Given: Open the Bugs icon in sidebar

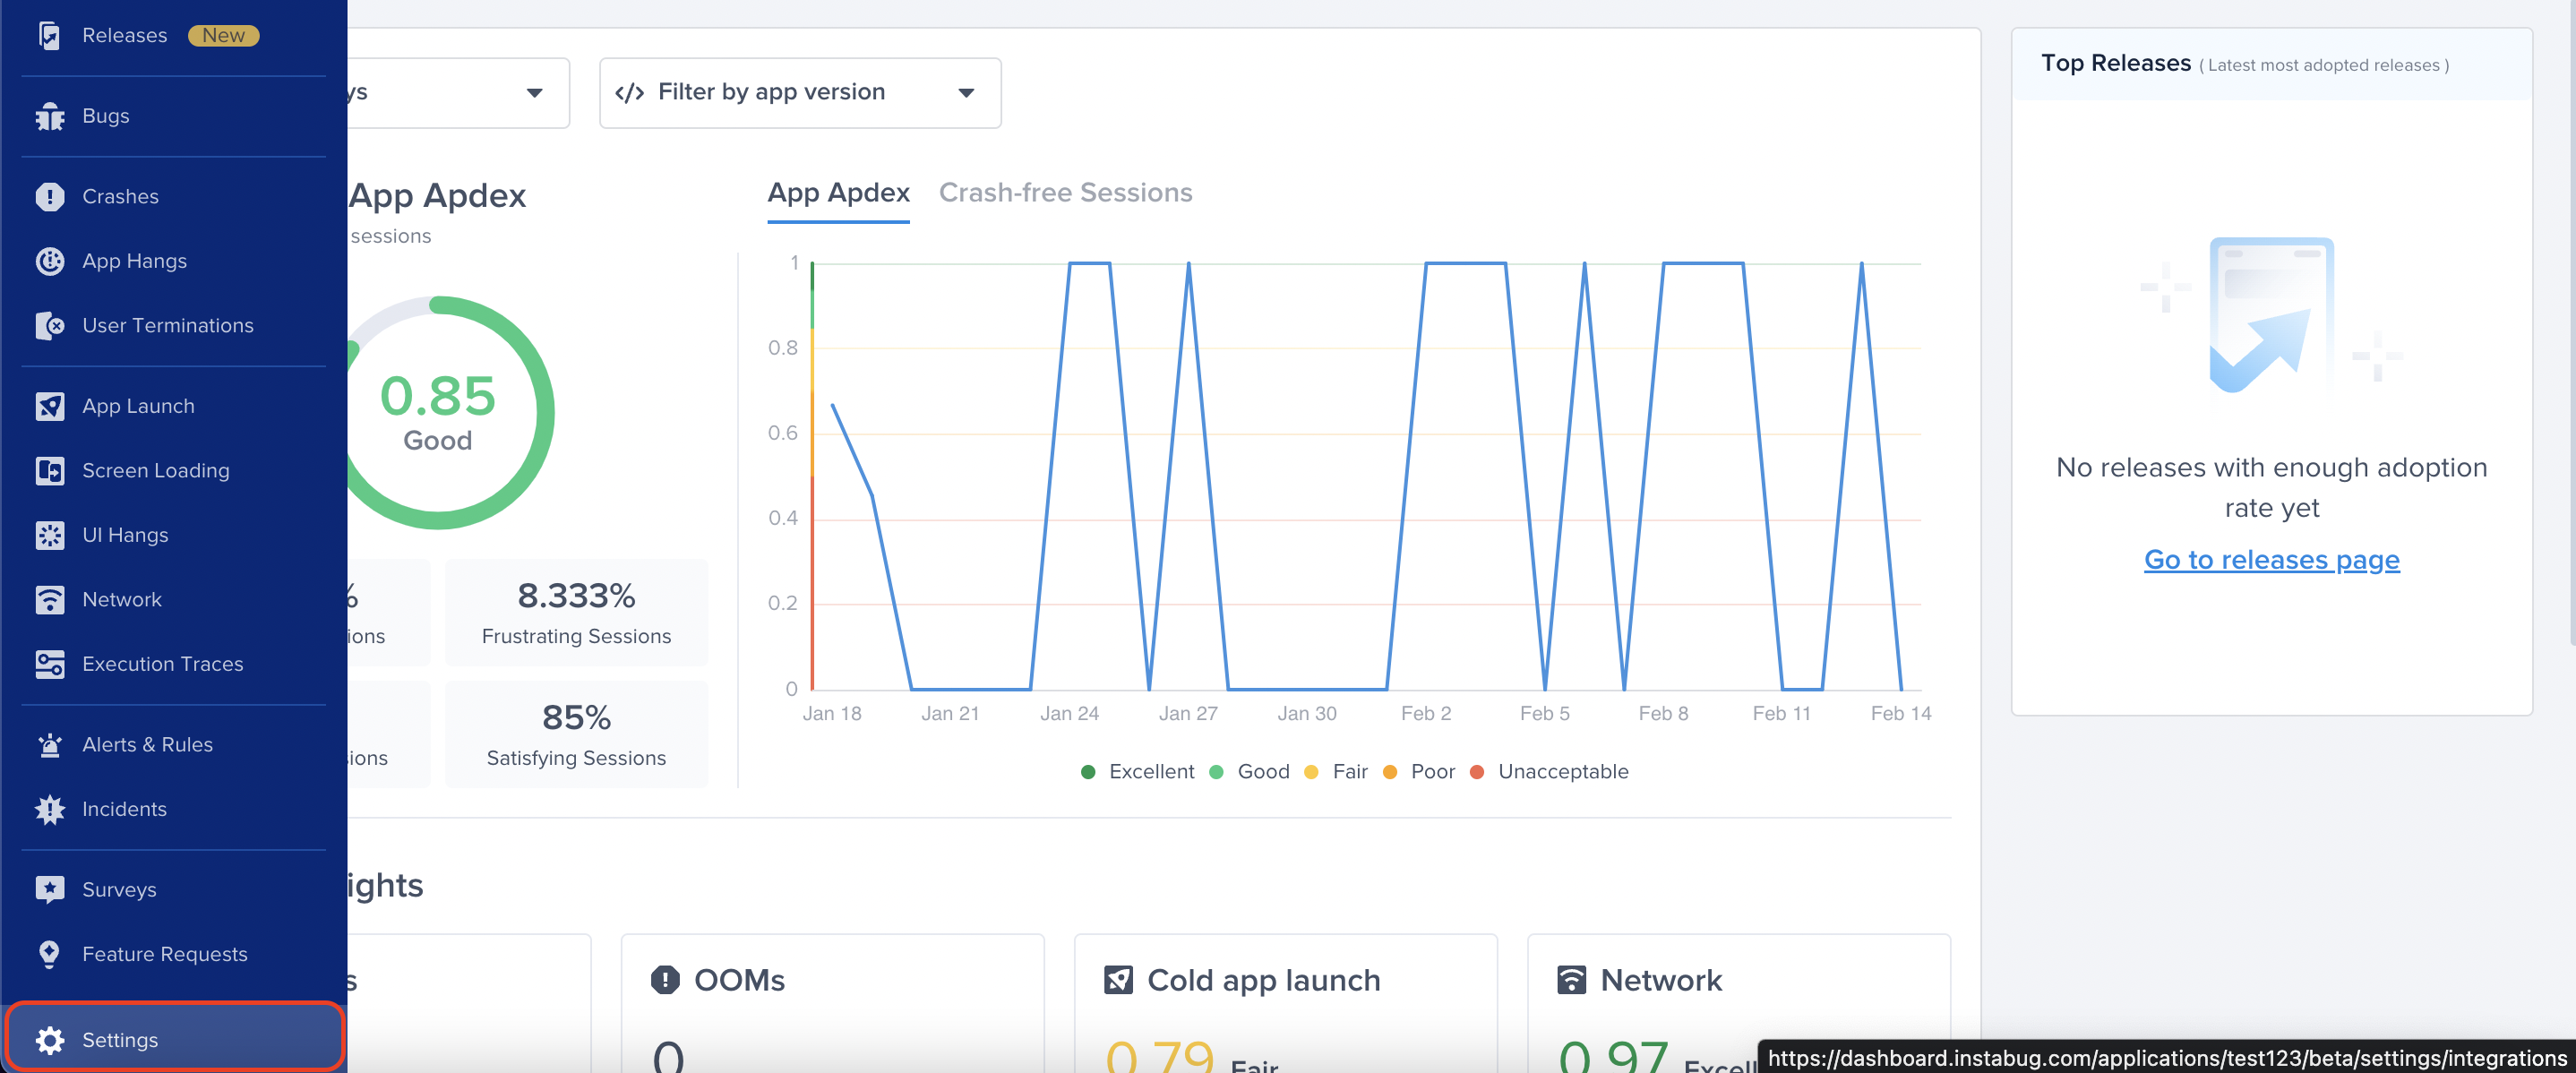Looking at the screenshot, I should [x=50, y=117].
